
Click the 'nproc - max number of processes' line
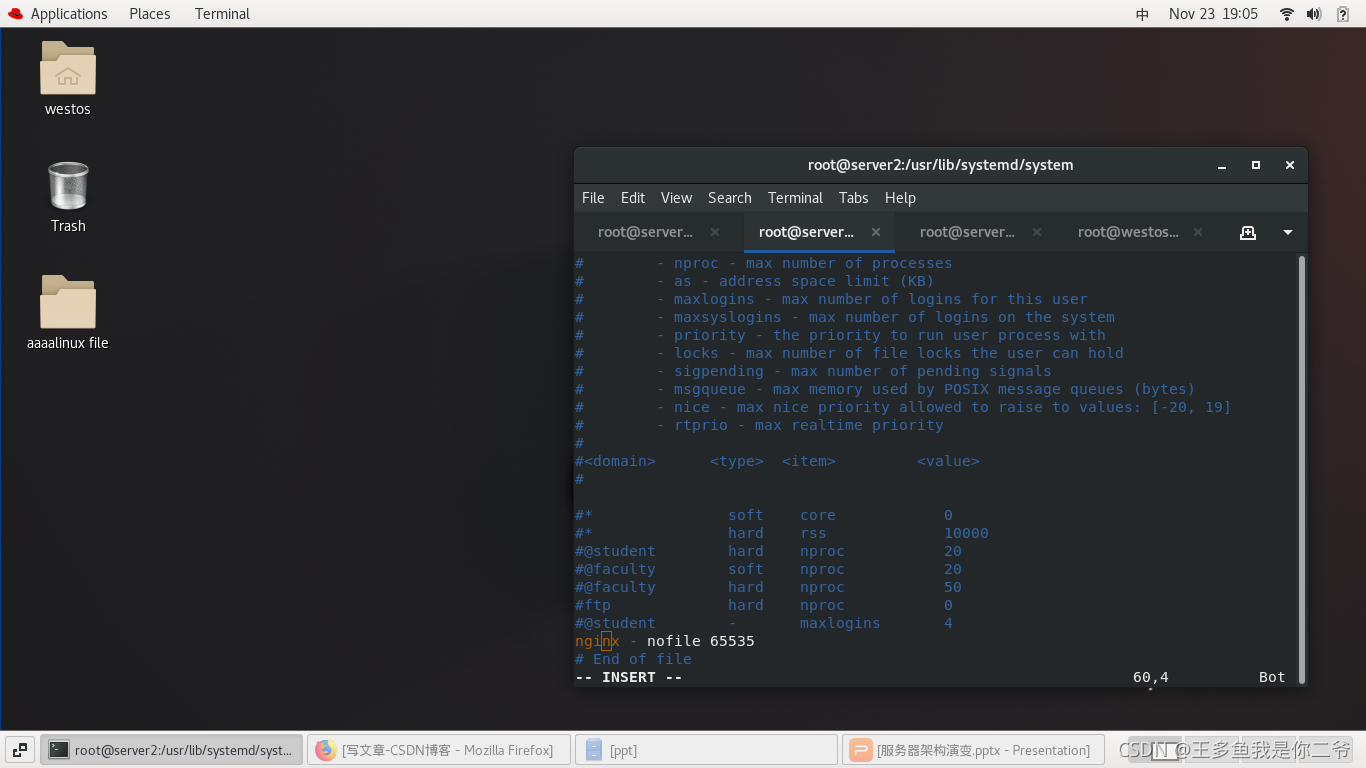coord(764,263)
